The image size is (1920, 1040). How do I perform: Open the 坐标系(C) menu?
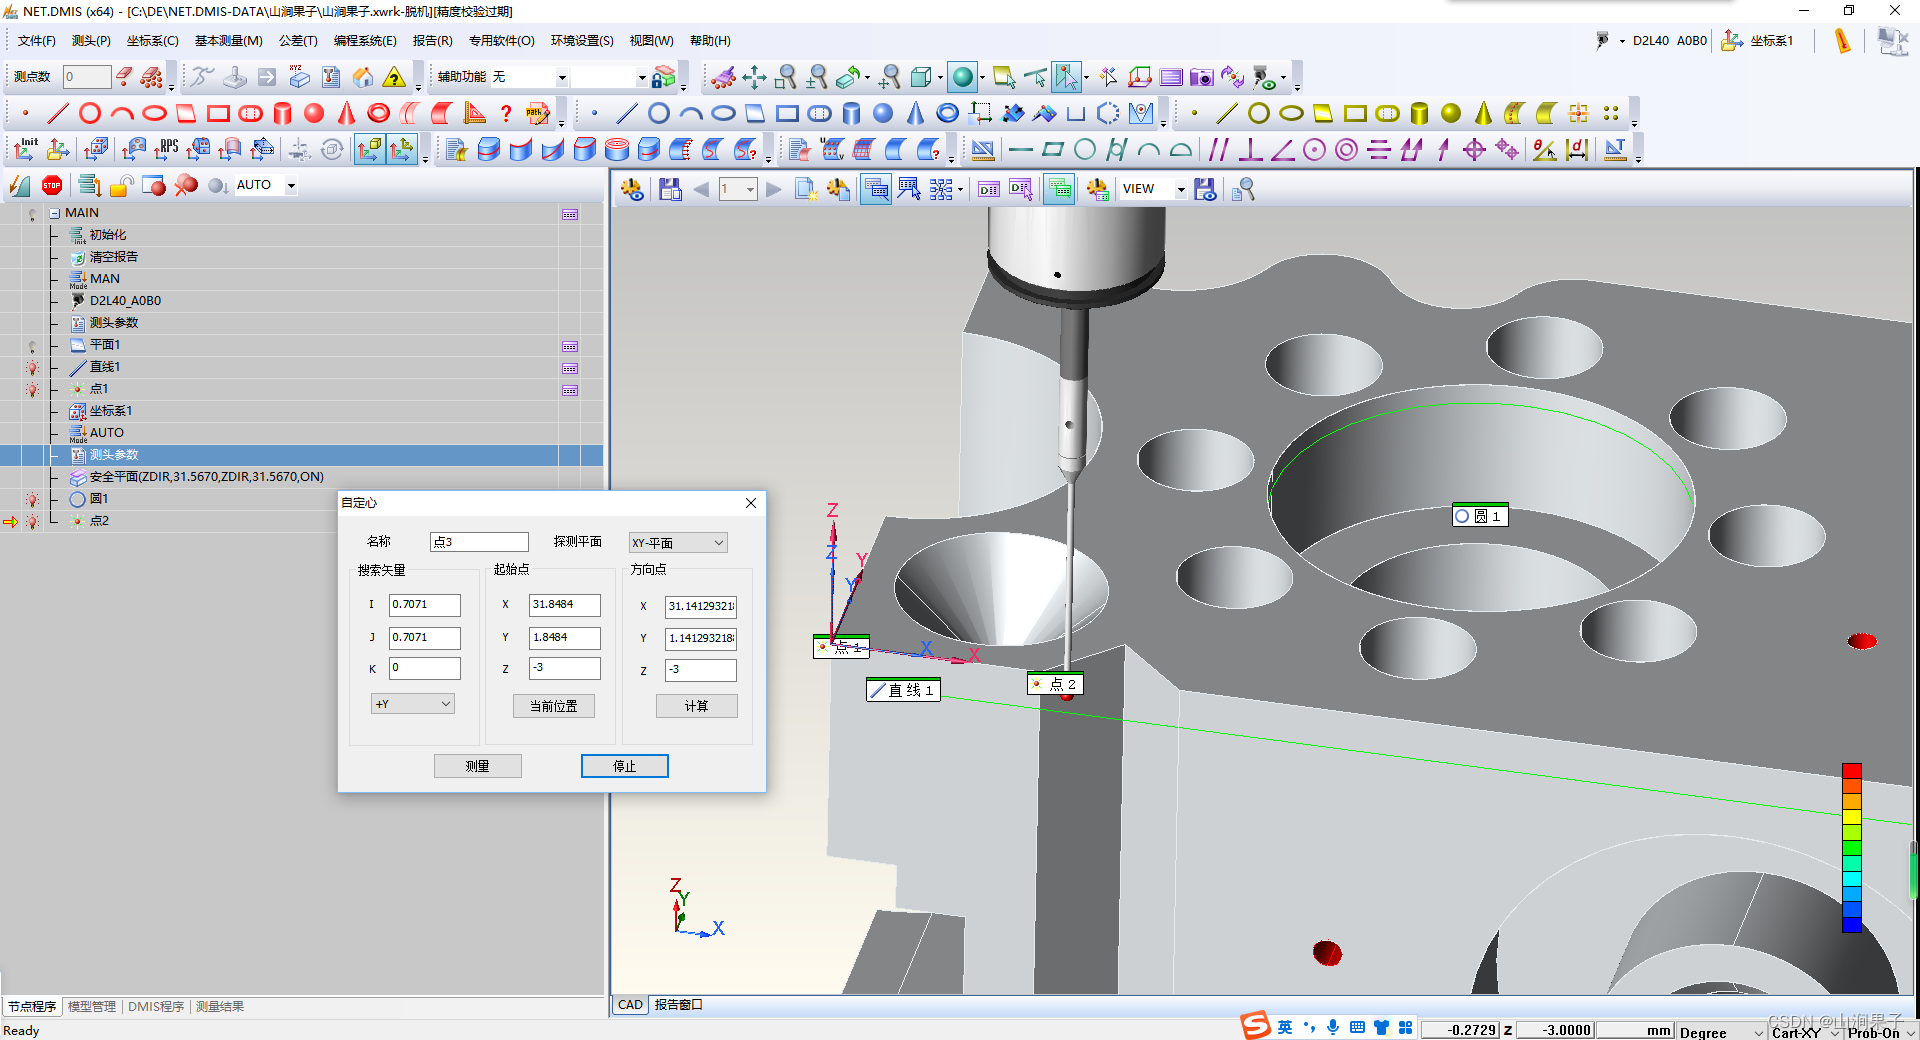152,41
